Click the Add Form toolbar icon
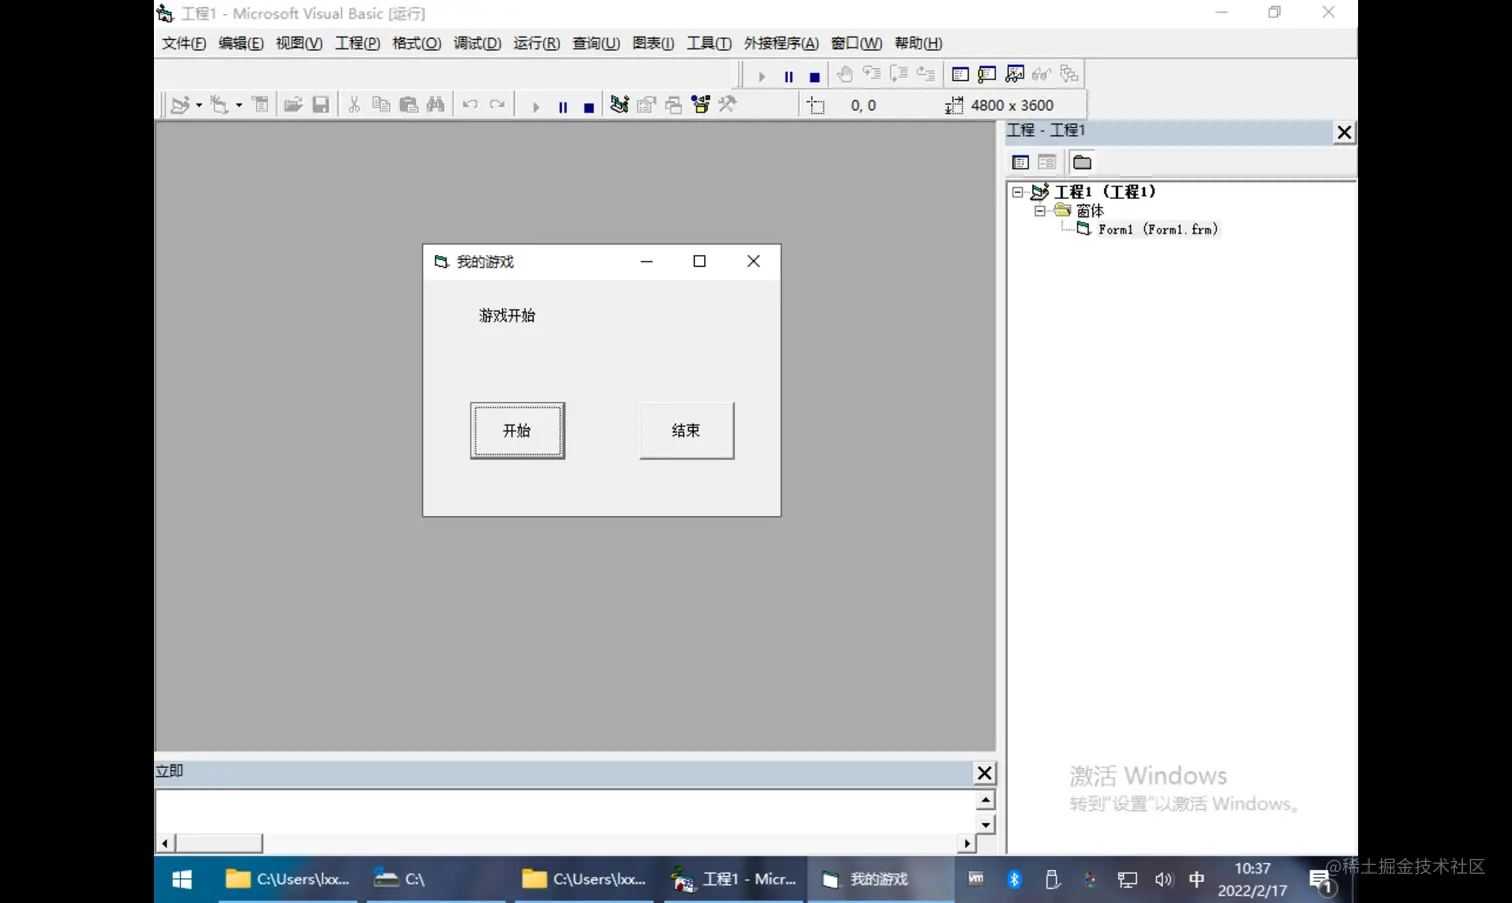This screenshot has width=1512, height=903. (220, 105)
